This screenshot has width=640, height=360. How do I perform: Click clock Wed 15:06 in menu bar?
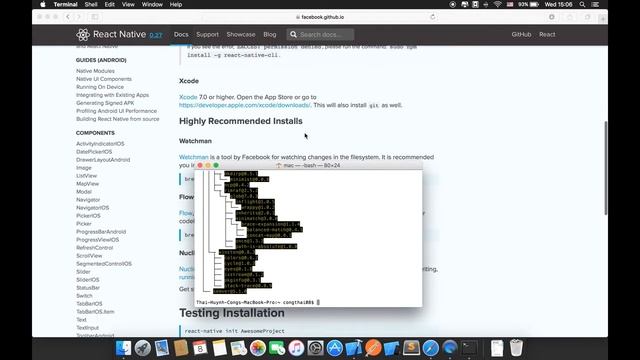click(558, 4)
